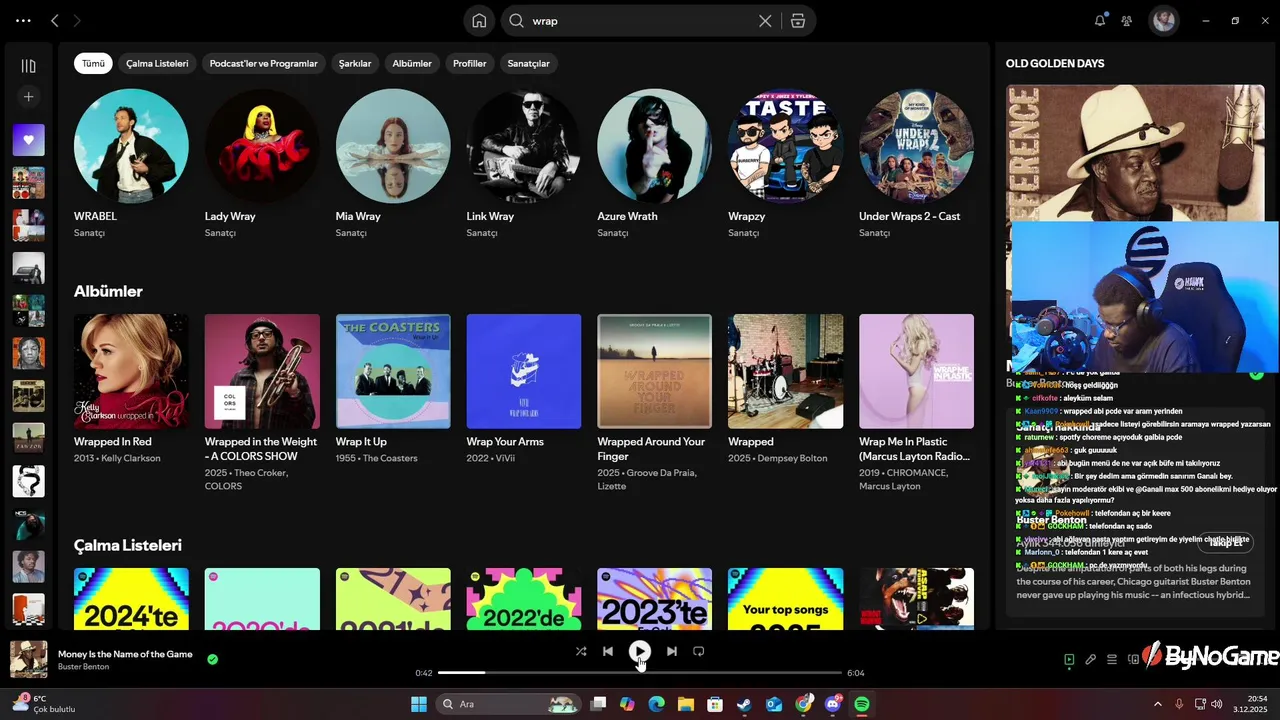Viewport: 1280px width, 720px height.
Task: Toggle Now Playing view panel
Action: click(1069, 659)
